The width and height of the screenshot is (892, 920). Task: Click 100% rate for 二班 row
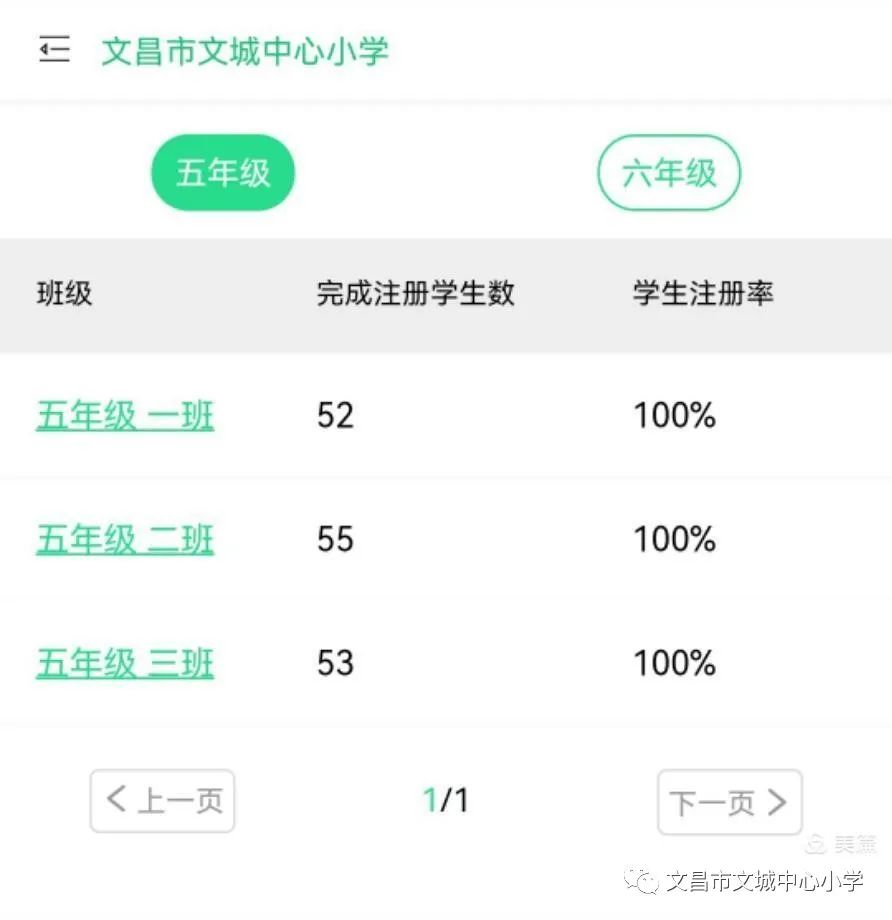(x=674, y=540)
